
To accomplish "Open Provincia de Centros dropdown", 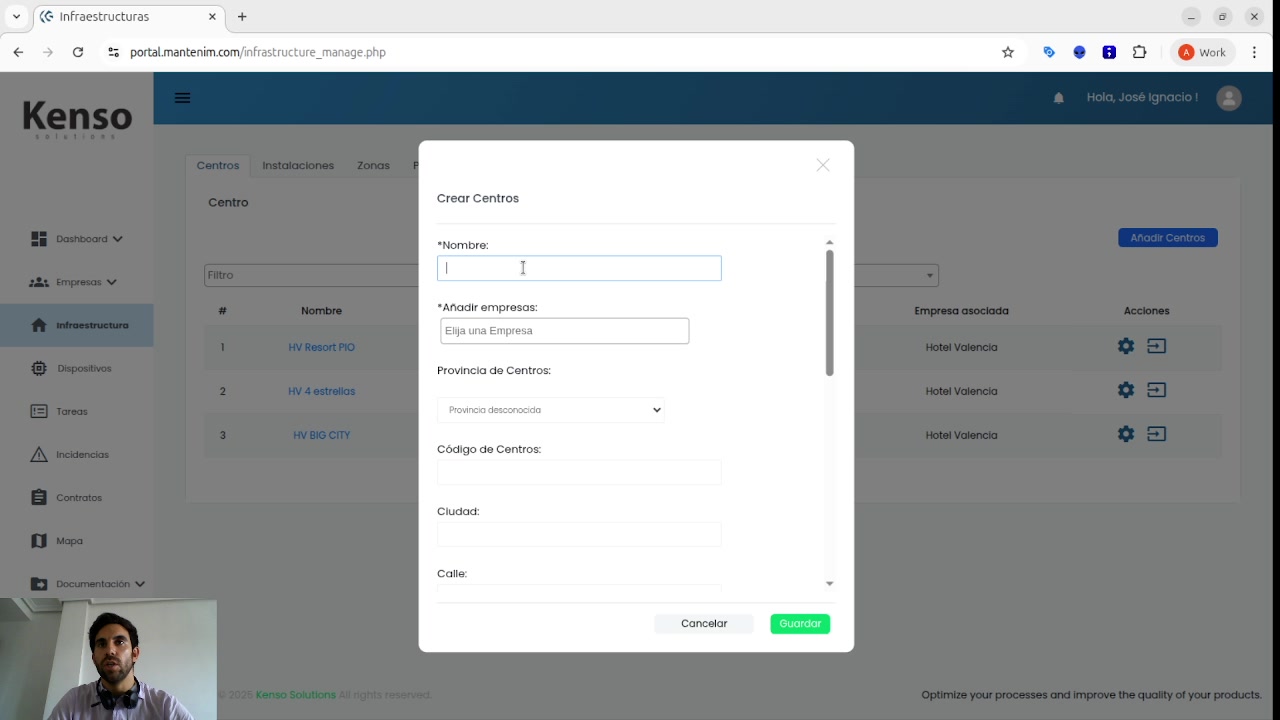I will pyautogui.click(x=551, y=410).
